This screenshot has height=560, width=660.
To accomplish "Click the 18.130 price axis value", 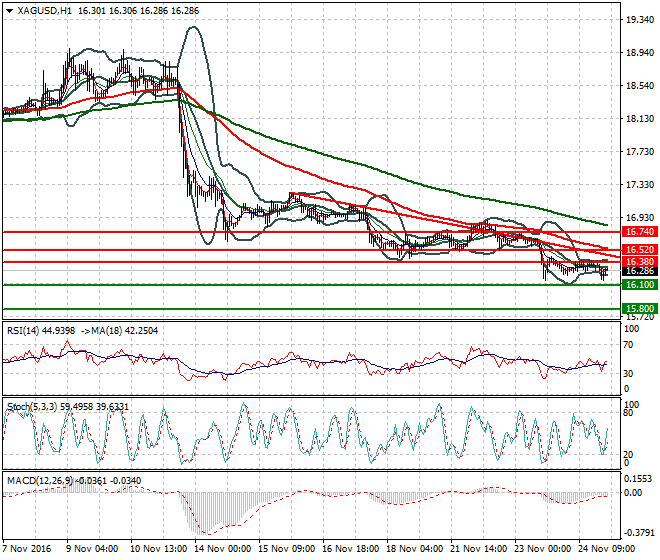I will [x=640, y=119].
